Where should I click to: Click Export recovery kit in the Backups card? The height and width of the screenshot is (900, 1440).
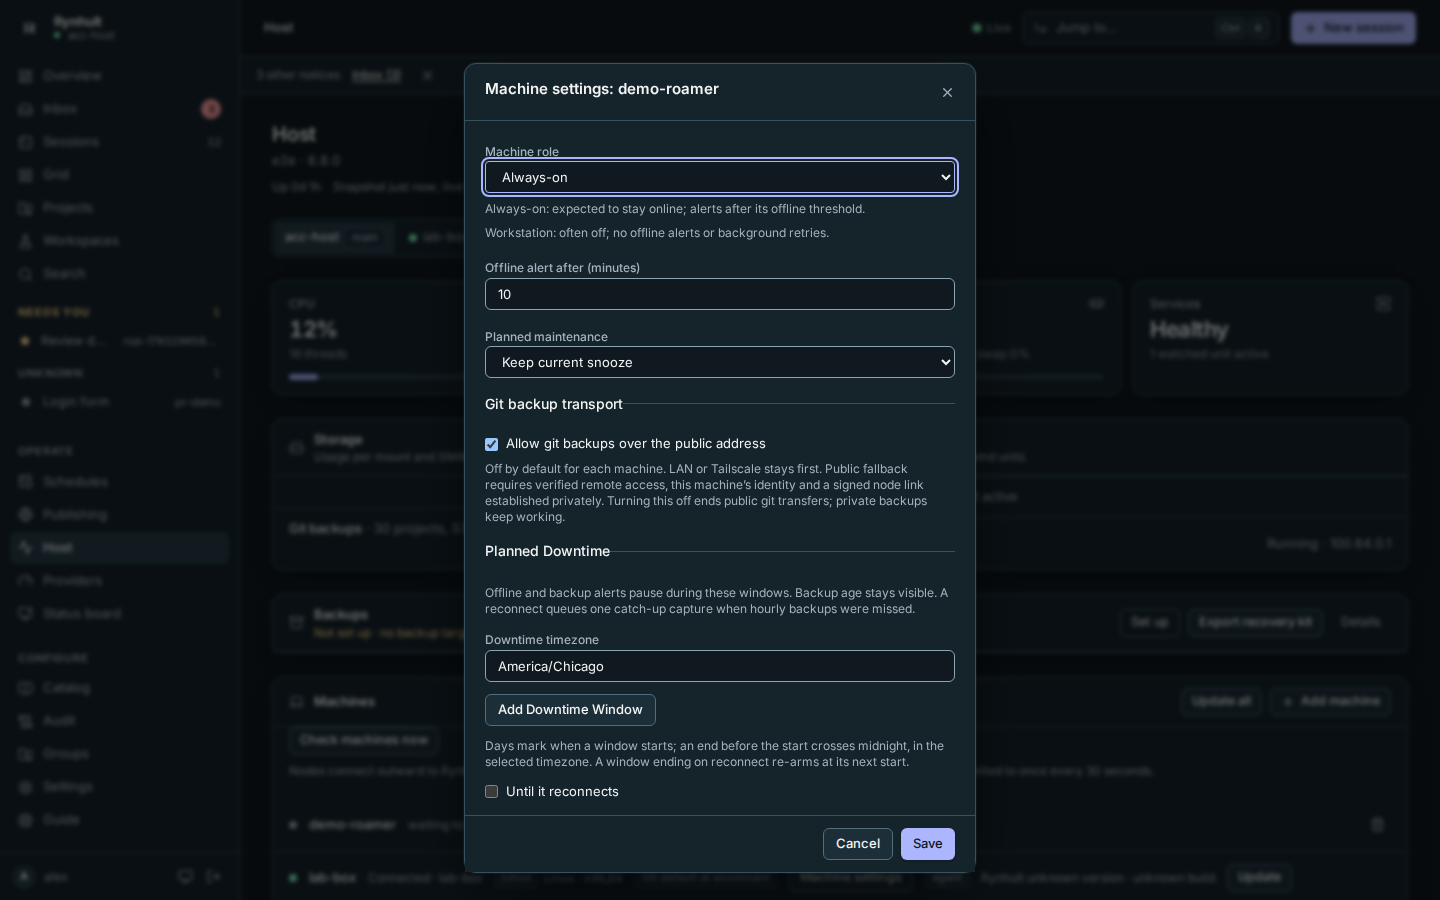[1255, 622]
